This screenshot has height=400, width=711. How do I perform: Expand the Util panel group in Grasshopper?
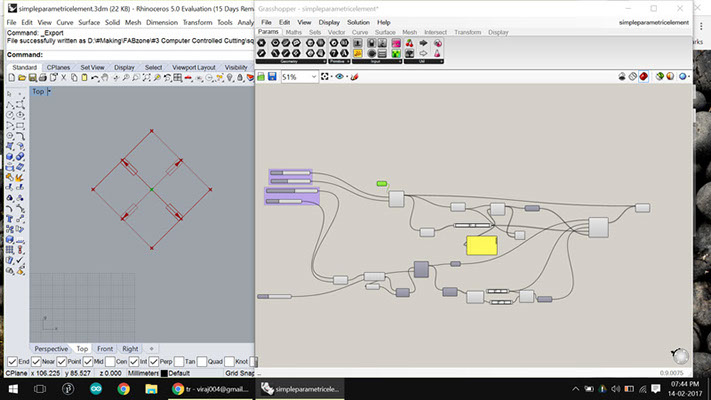[x=424, y=61]
